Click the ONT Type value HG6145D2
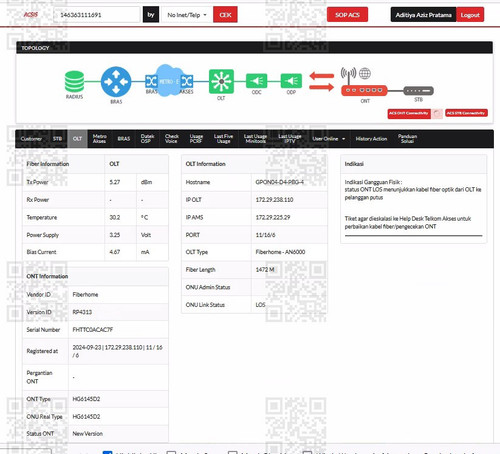The height and width of the screenshot is (454, 500). click(86, 399)
